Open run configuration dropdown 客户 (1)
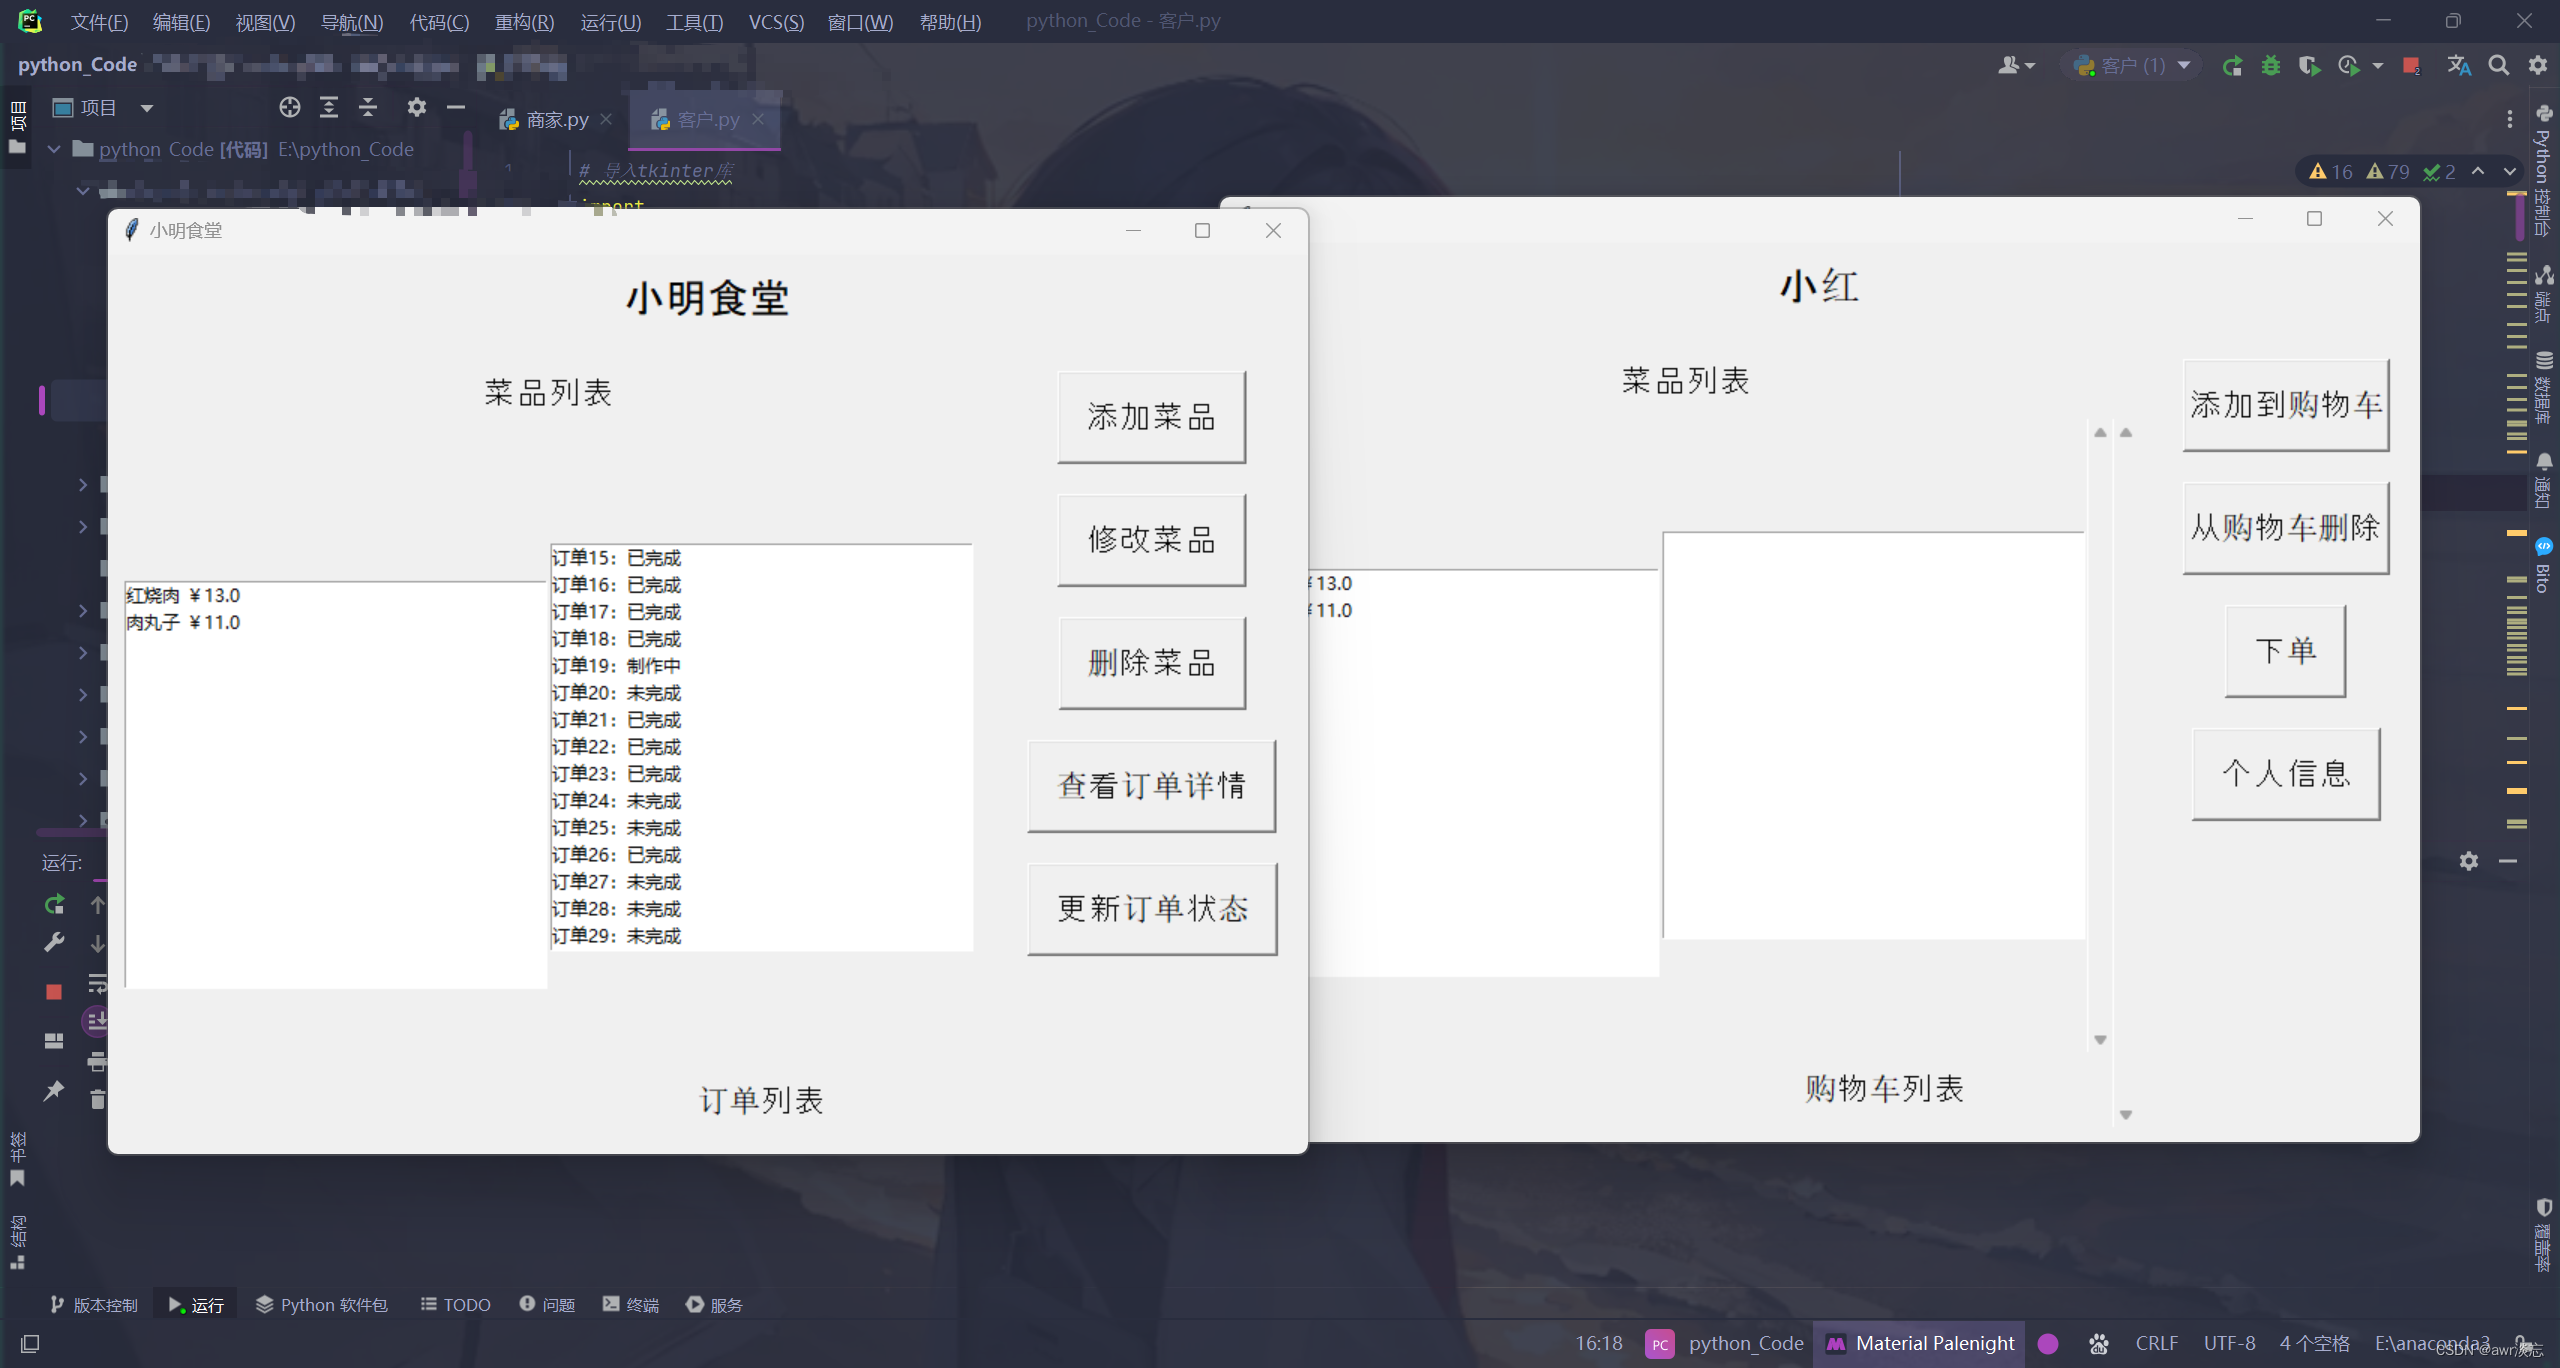The image size is (2560, 1368). click(2130, 65)
